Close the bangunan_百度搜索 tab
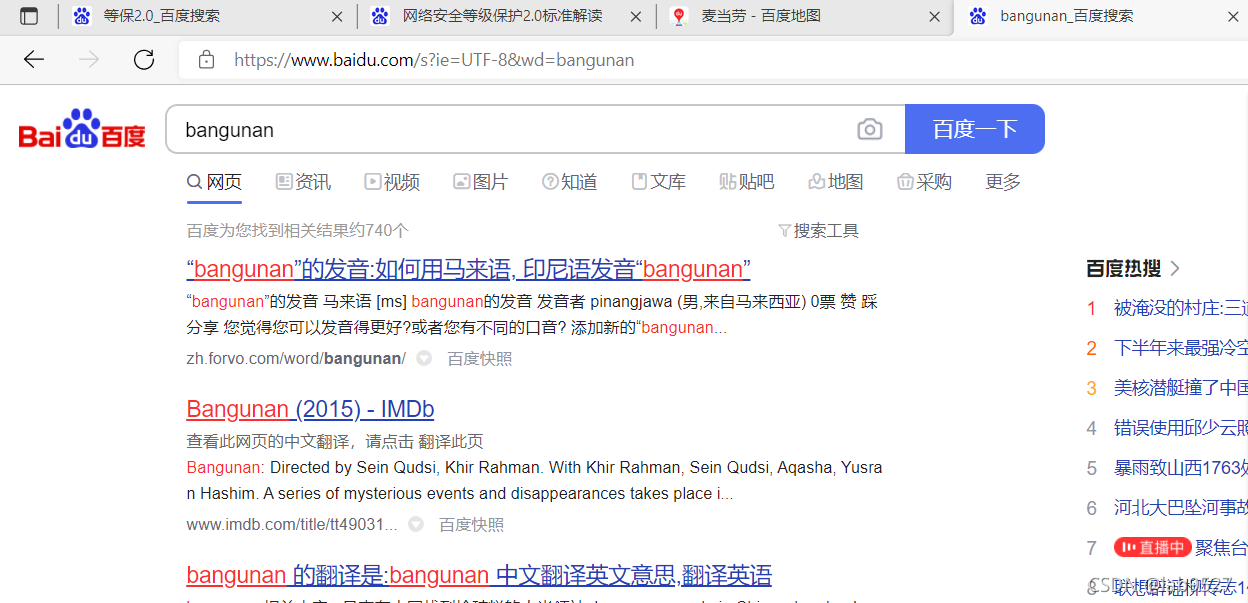Screen dimensions: 1248x603 pyautogui.click(x=1233, y=17)
